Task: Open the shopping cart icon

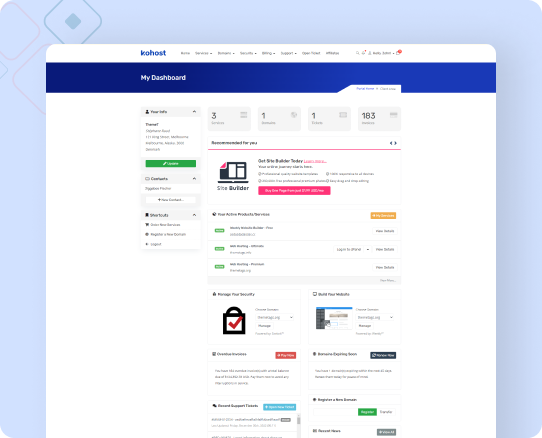Action: point(399,53)
